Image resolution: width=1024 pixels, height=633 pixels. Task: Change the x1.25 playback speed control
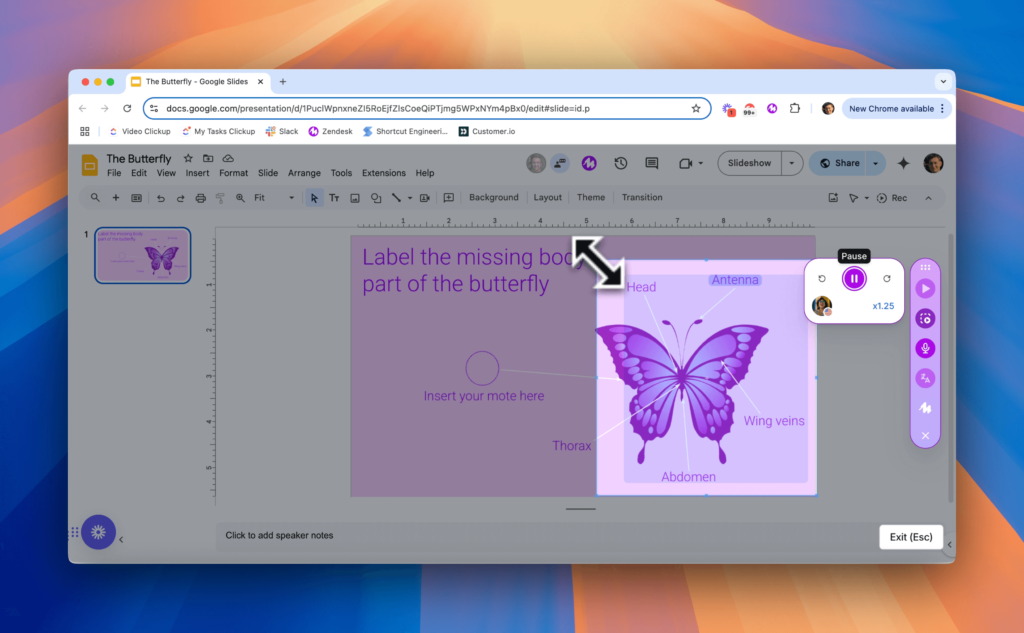point(883,306)
